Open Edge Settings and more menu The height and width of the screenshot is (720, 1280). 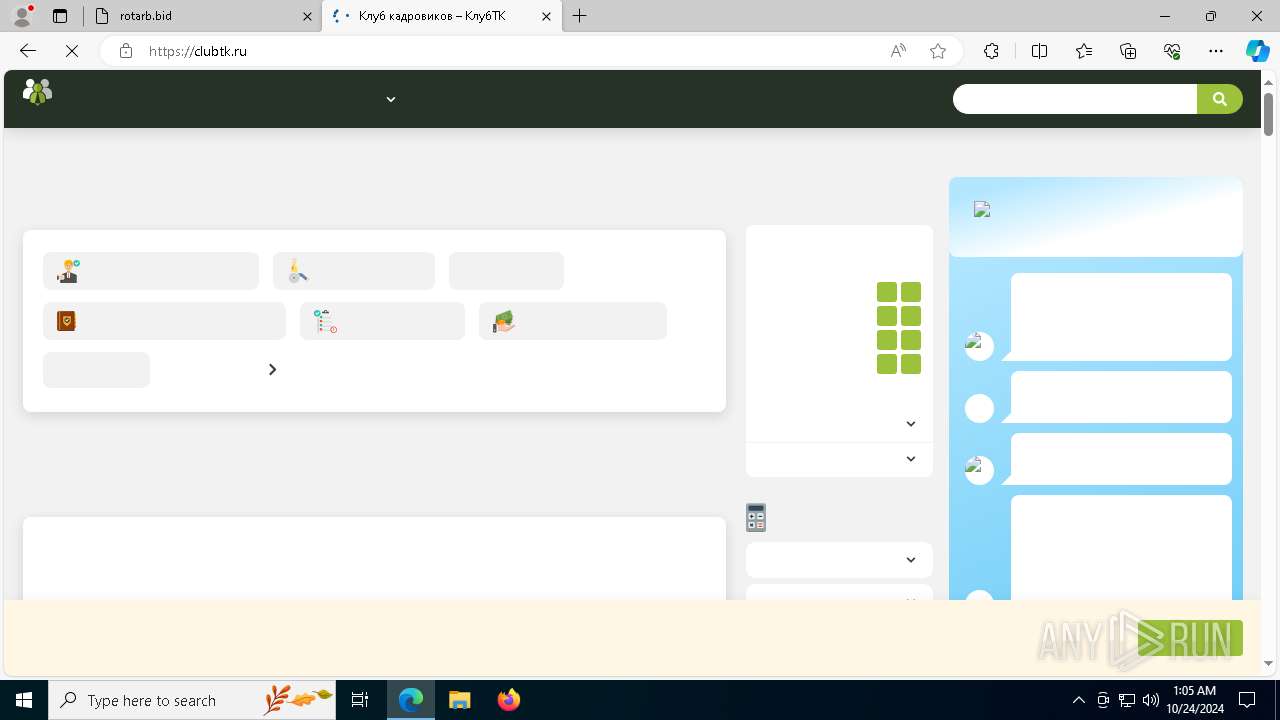[x=1216, y=51]
